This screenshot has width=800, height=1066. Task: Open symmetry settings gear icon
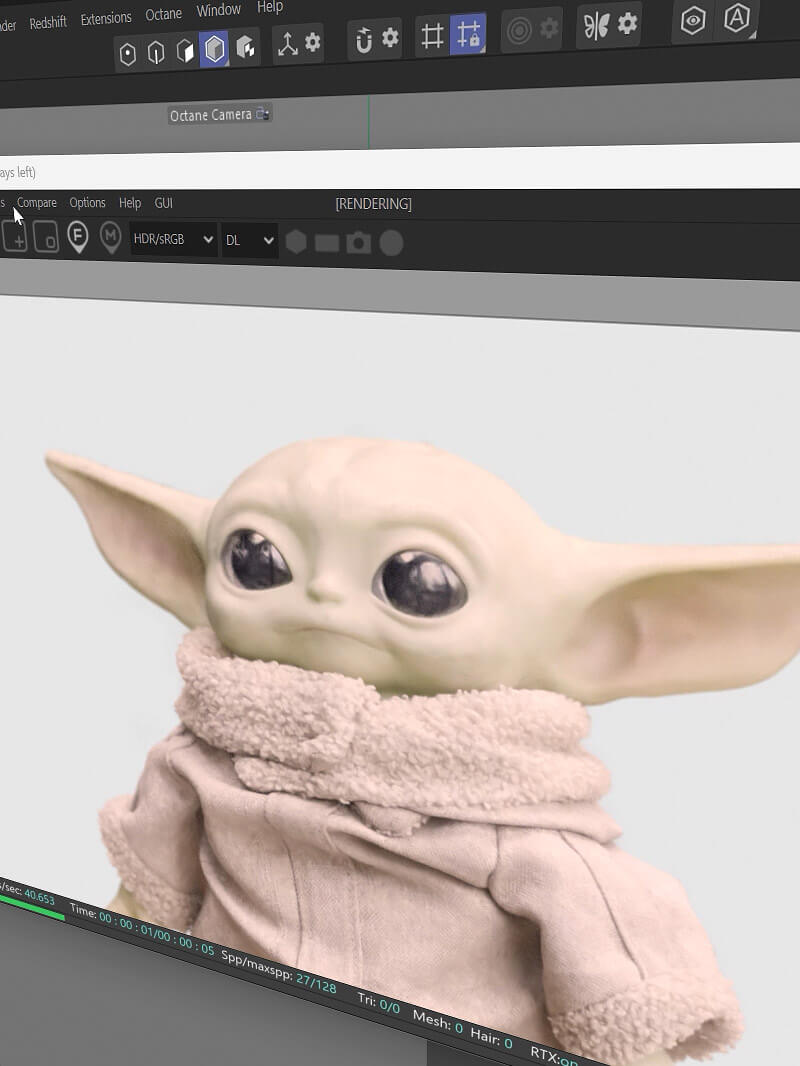(x=627, y=24)
